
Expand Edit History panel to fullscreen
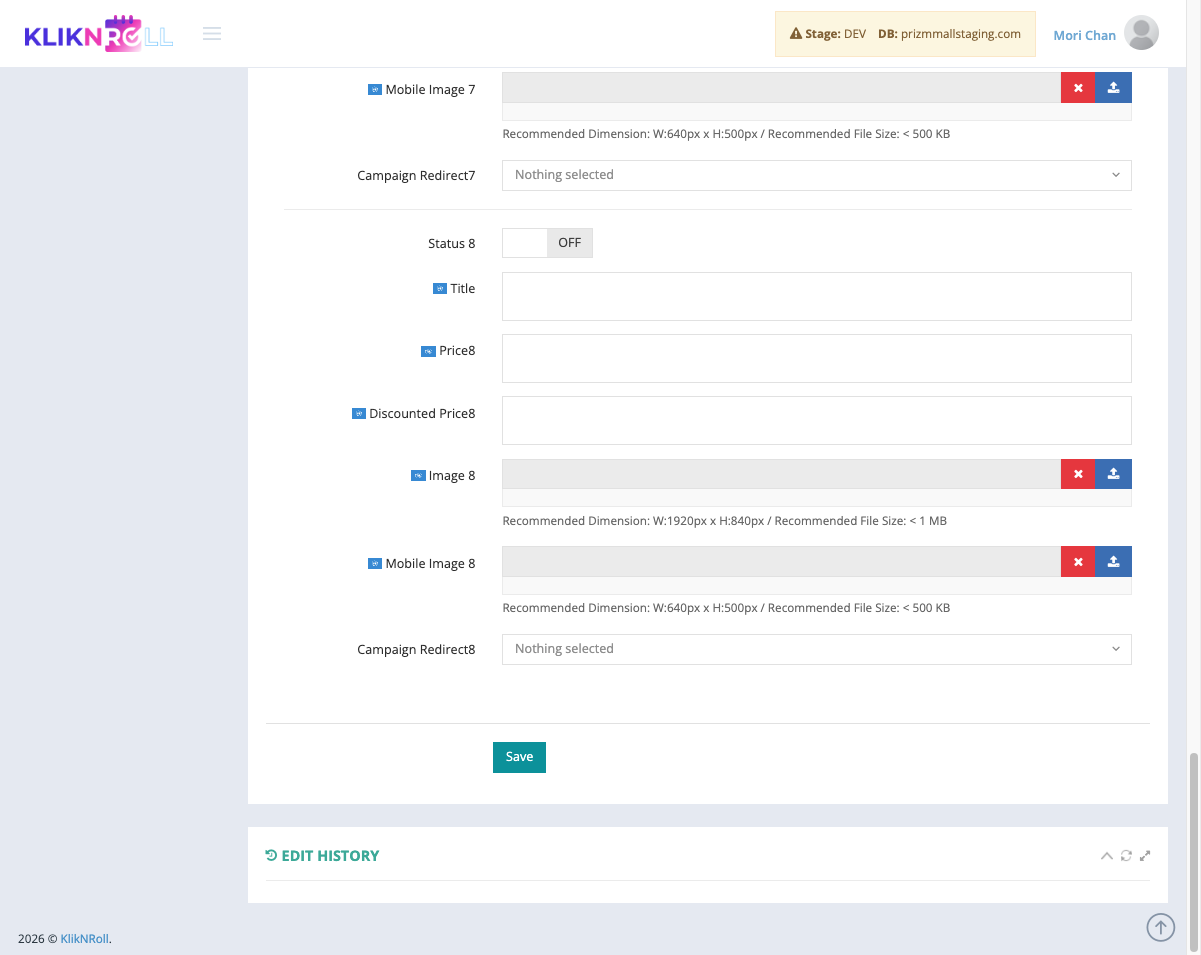pos(1145,856)
